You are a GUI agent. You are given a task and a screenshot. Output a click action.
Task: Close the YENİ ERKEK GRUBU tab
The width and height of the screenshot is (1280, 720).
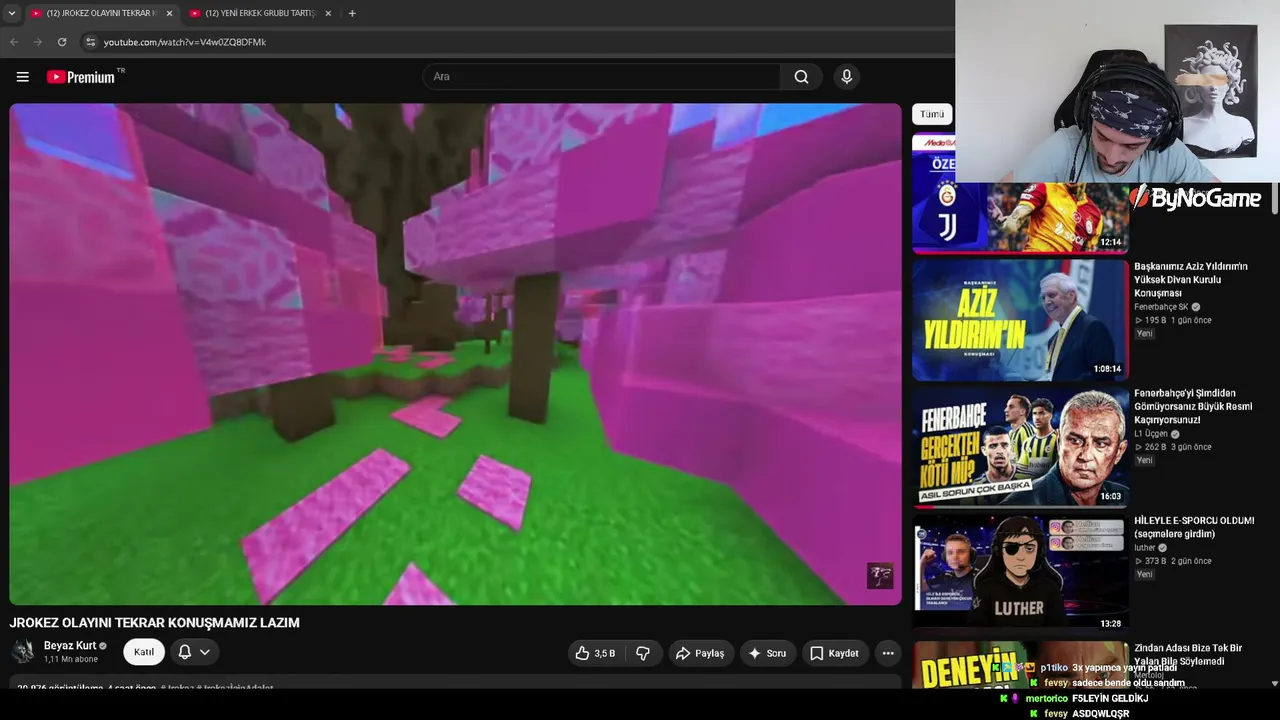tap(328, 13)
